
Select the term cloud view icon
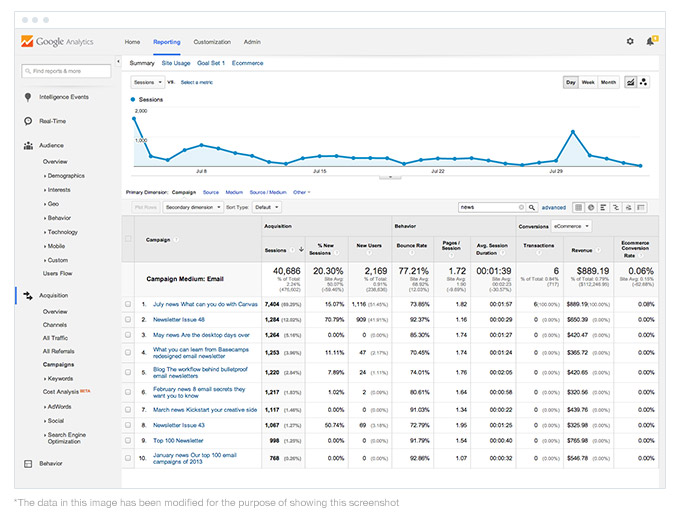[628, 207]
